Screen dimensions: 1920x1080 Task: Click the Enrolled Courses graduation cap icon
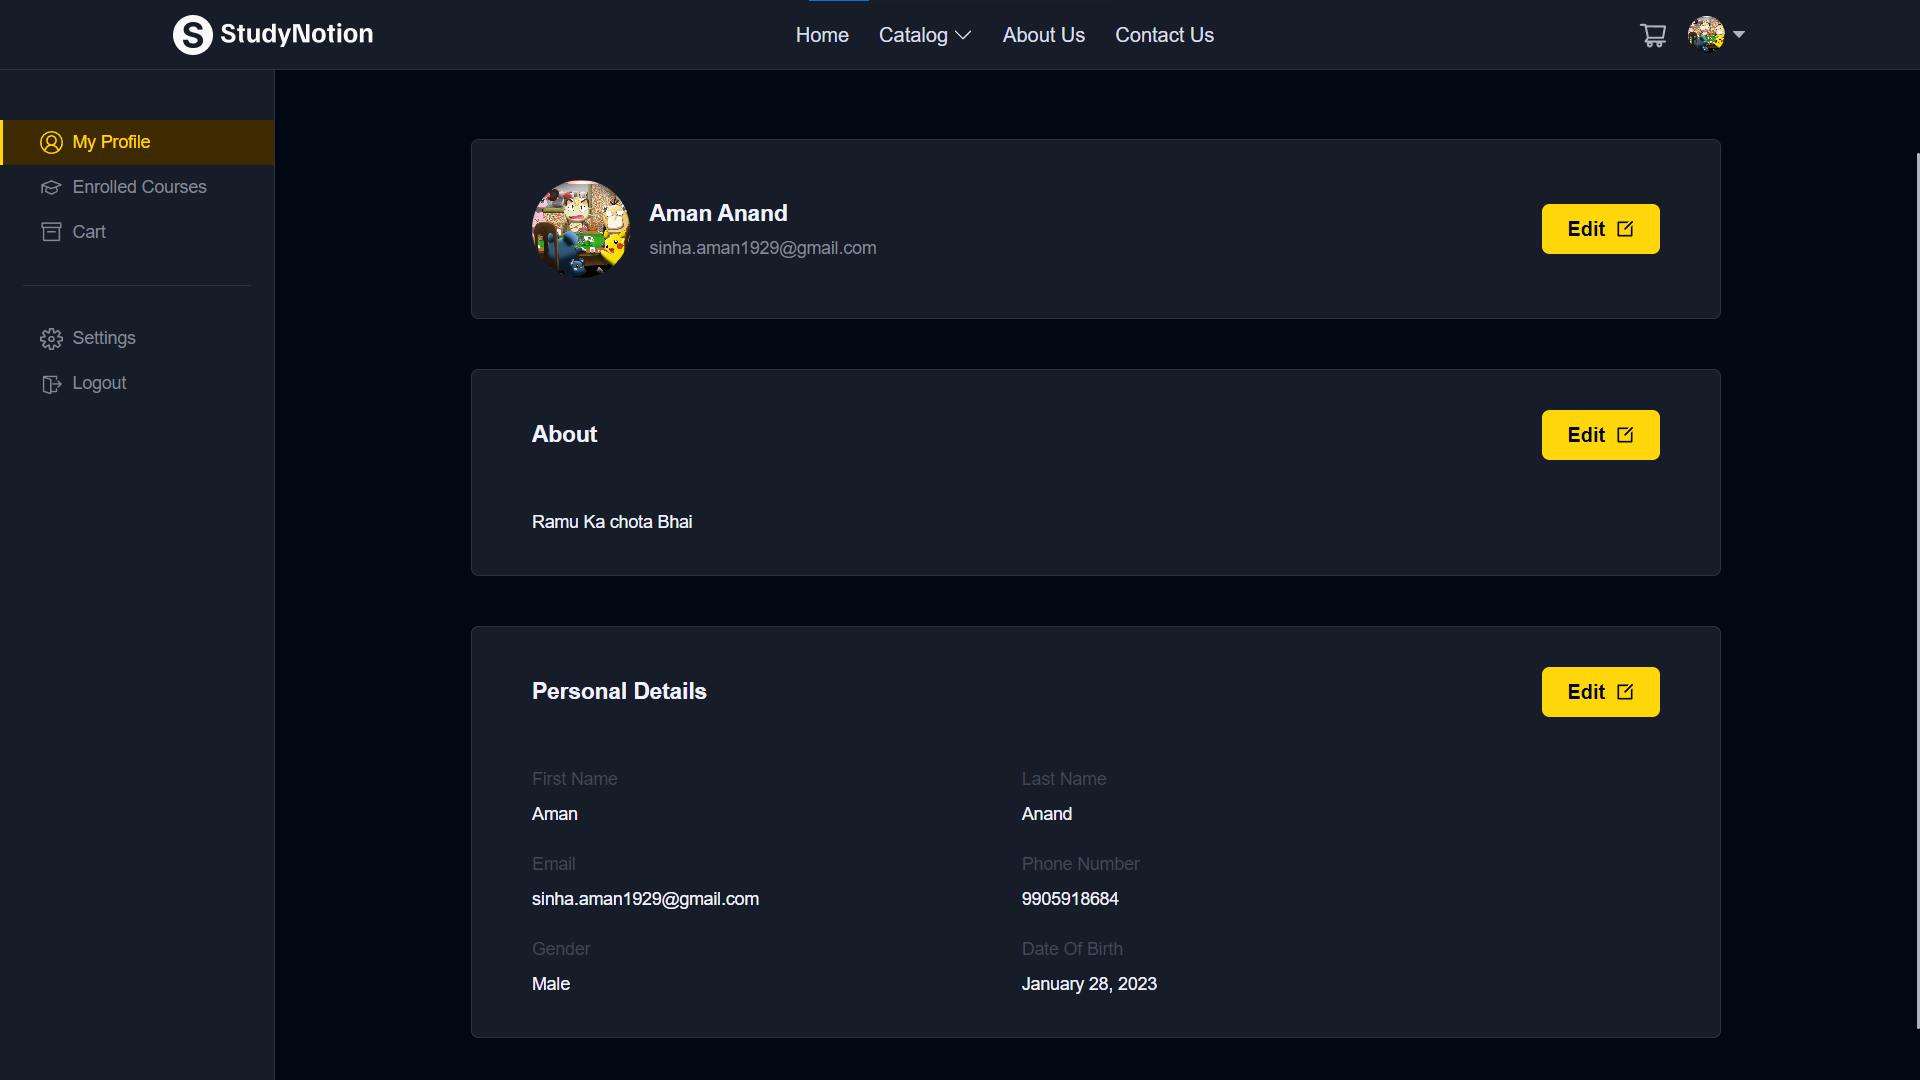(51, 187)
